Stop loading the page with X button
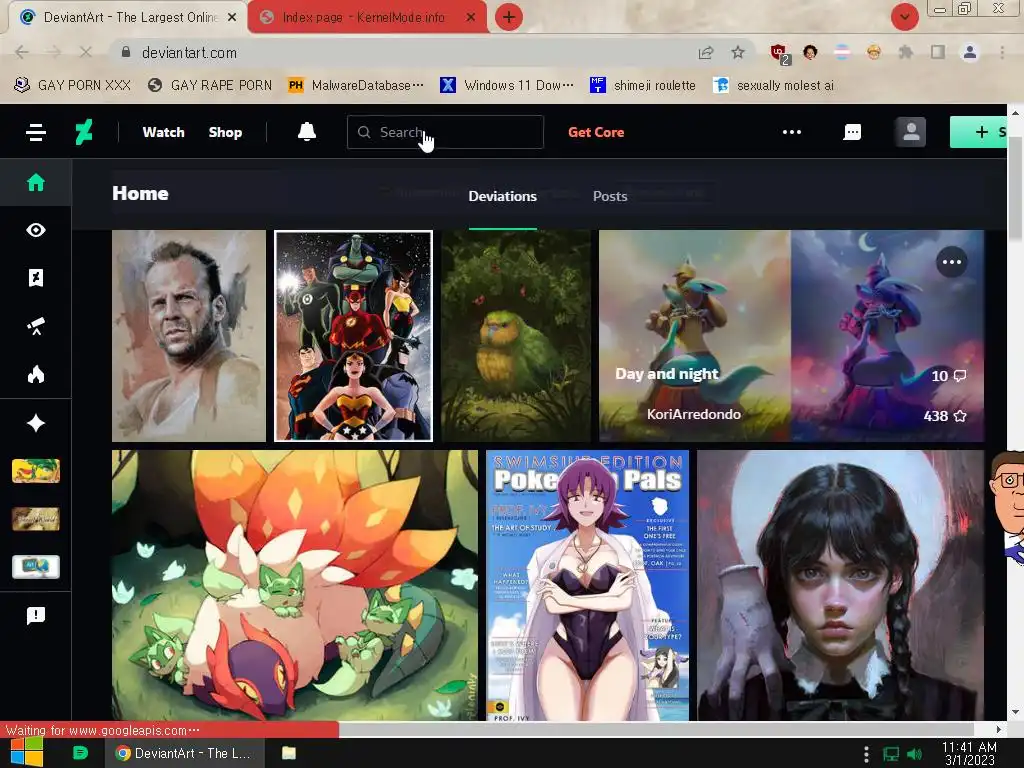1024x768 pixels. [x=86, y=52]
